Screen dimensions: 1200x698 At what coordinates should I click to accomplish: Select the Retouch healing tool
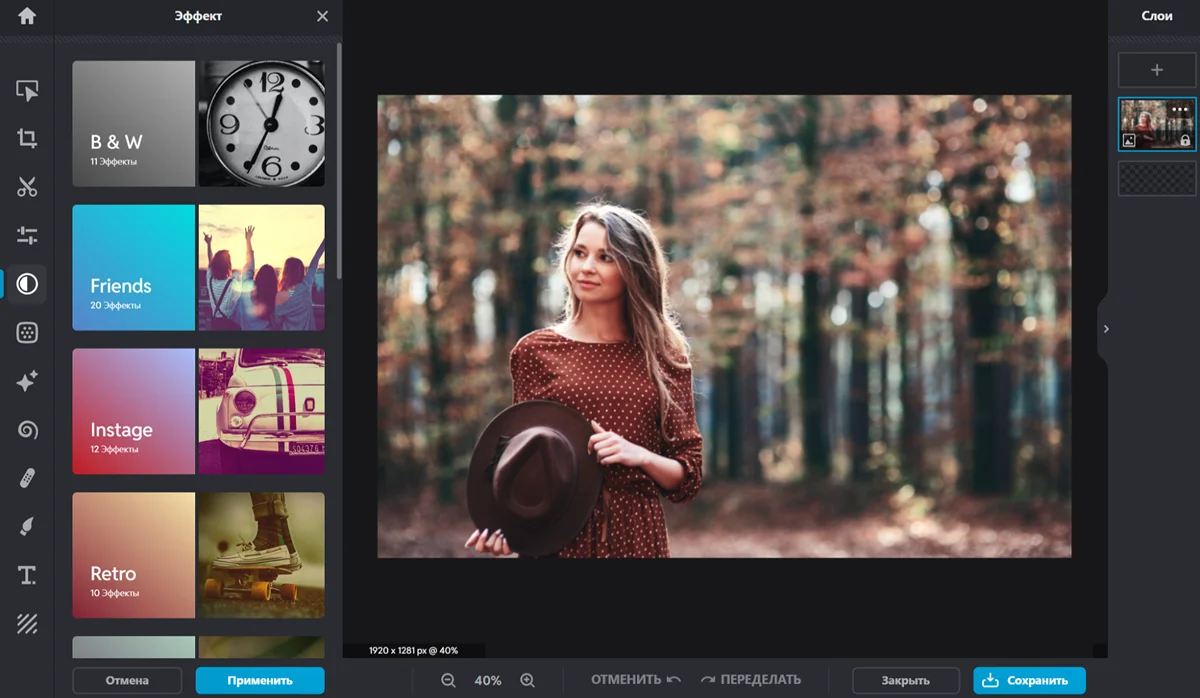(x=27, y=478)
